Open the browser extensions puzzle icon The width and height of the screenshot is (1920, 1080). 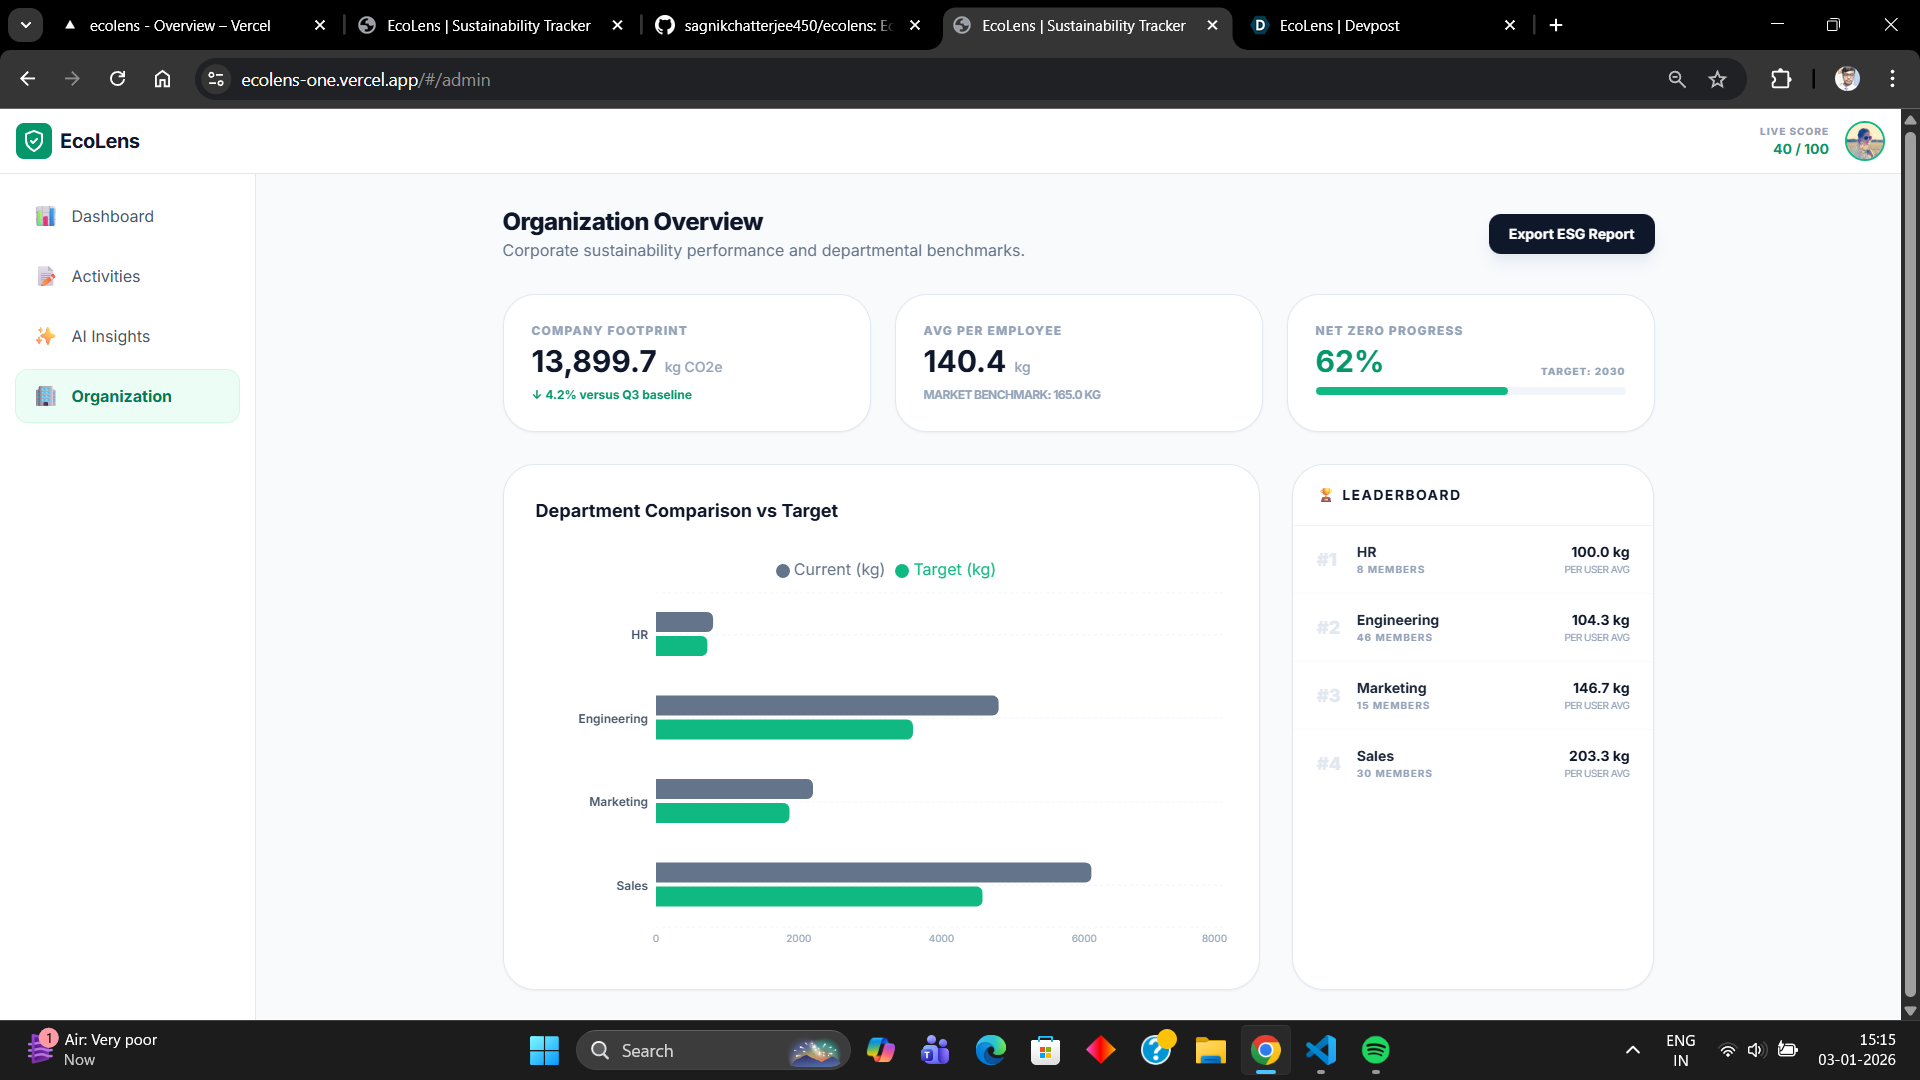pyautogui.click(x=1781, y=79)
